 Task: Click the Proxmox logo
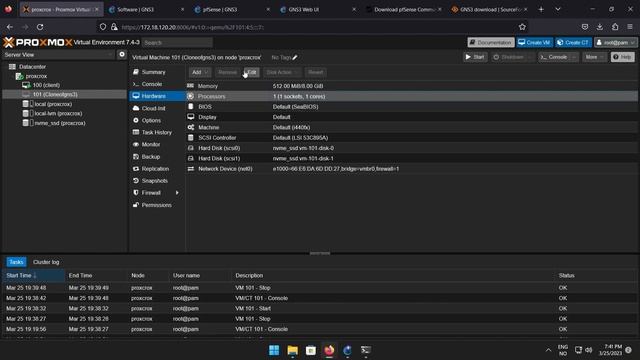pyautogui.click(x=38, y=42)
